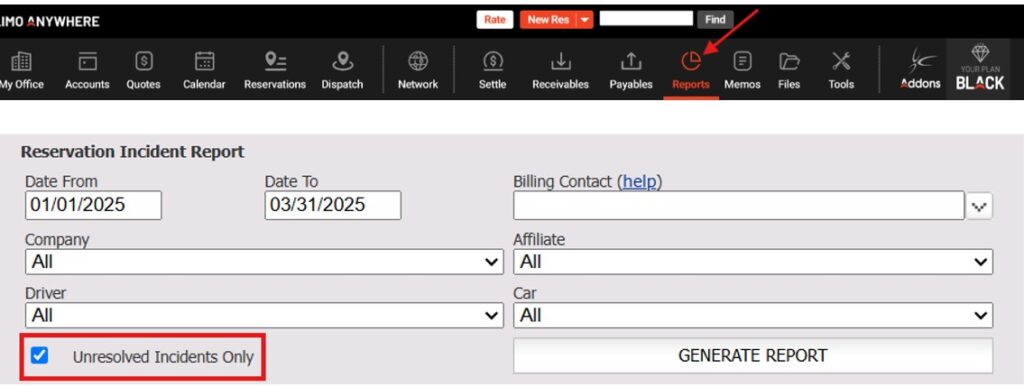Open My Office from the navigation bar
The height and width of the screenshot is (387, 1024).
click(x=21, y=70)
